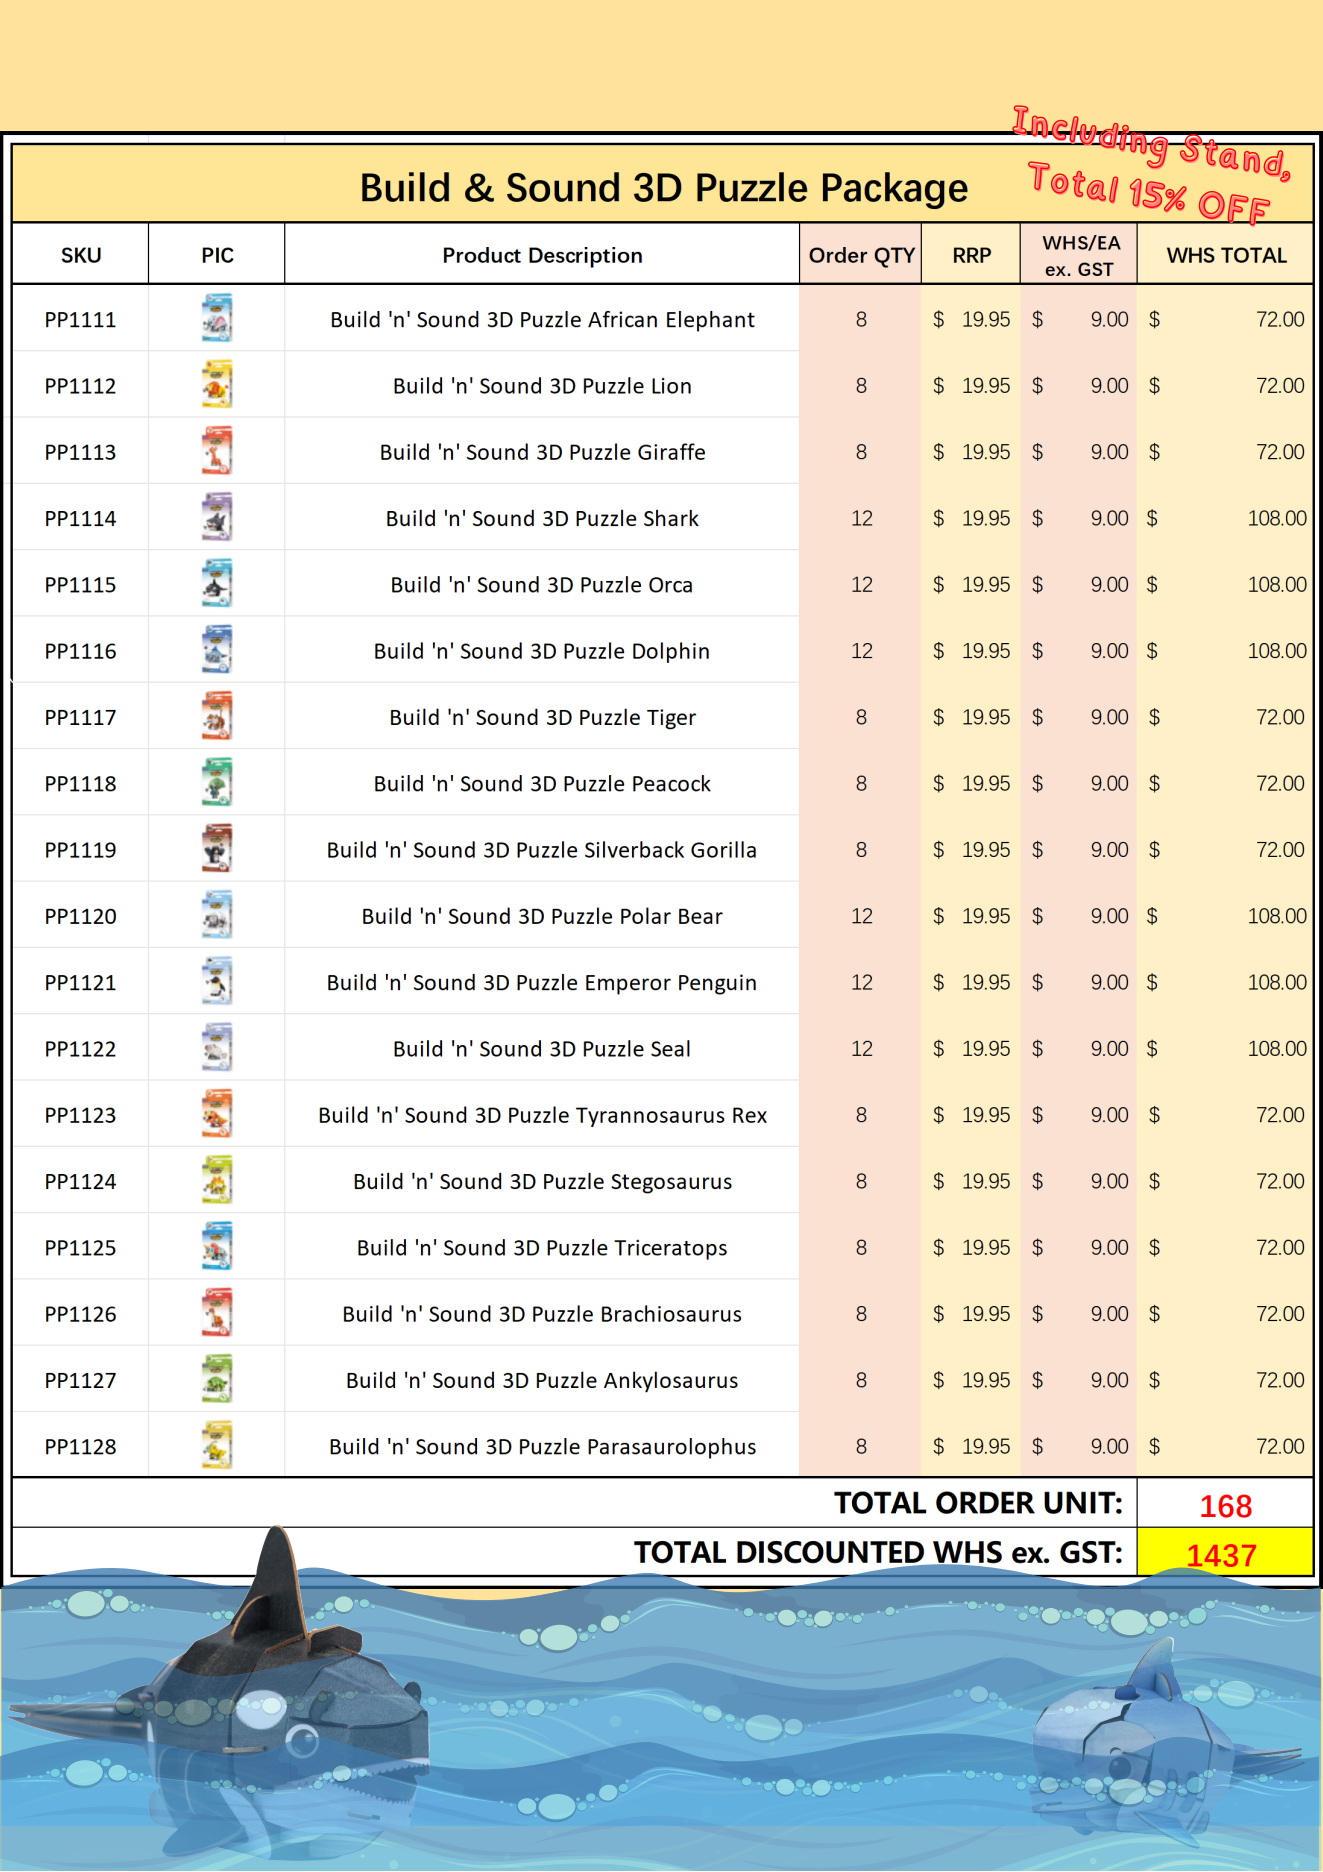
Task: Select the total order unit value 168
Action: coord(1225,1506)
